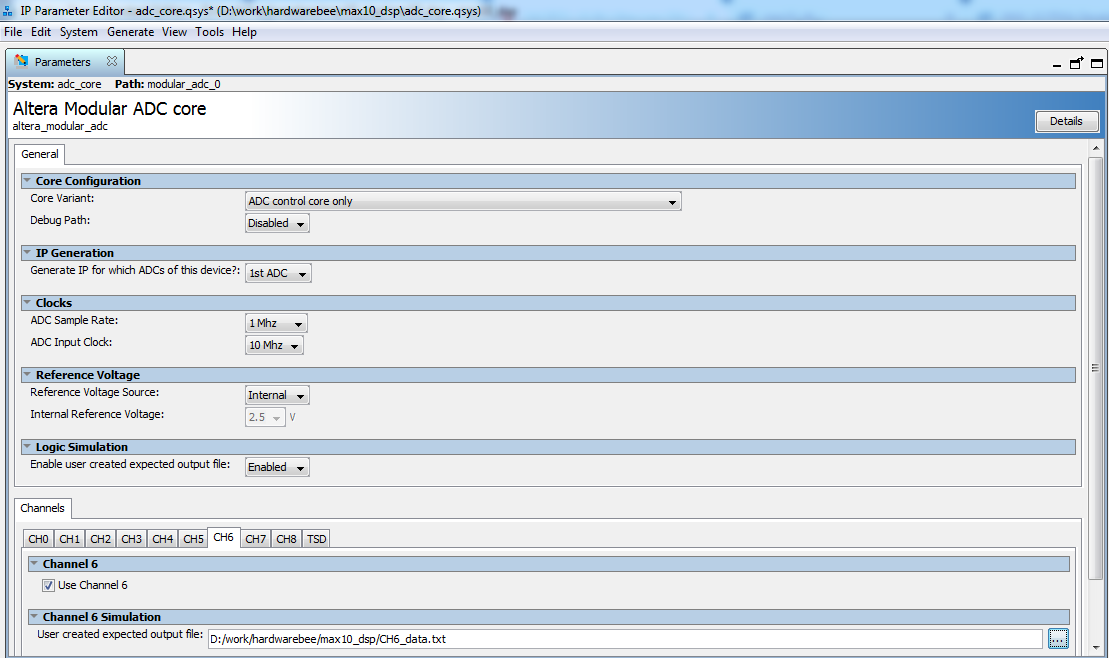Click the Path: modular_adc_0 text

click(x=168, y=84)
